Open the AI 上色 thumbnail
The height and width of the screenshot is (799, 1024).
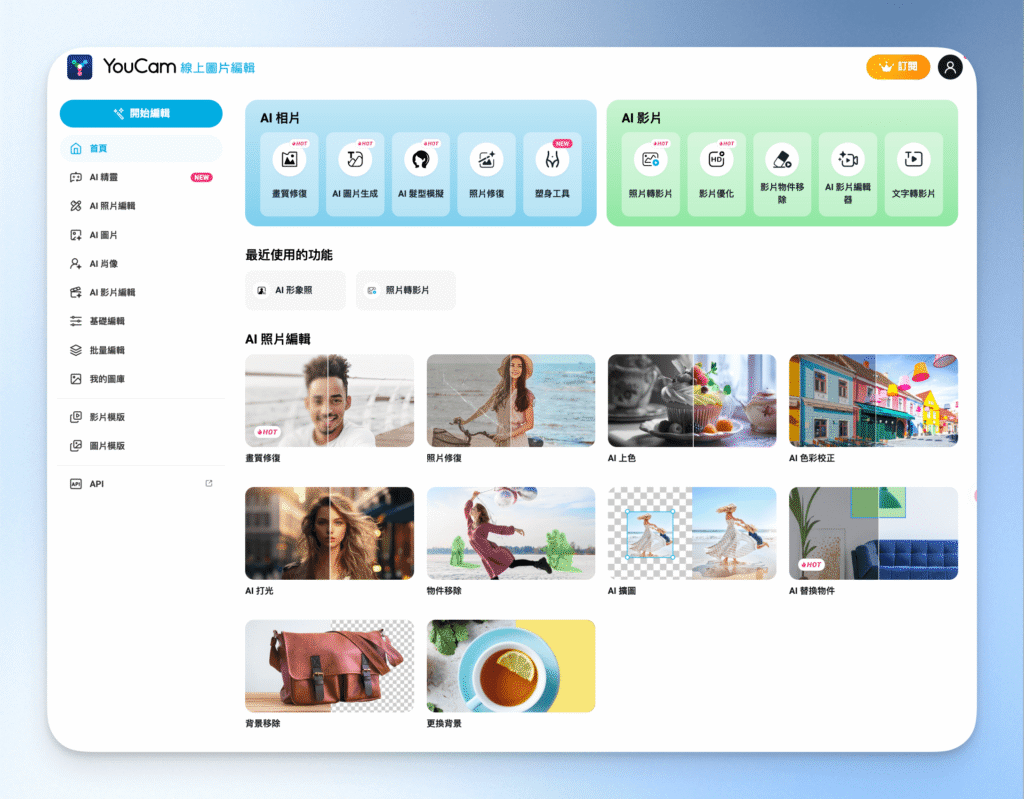coord(692,400)
